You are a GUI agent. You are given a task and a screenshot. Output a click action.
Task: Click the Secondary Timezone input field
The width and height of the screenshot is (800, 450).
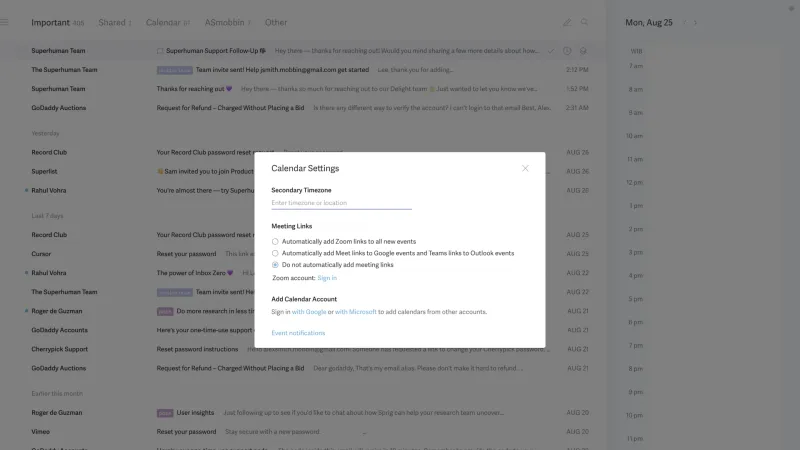[341, 203]
